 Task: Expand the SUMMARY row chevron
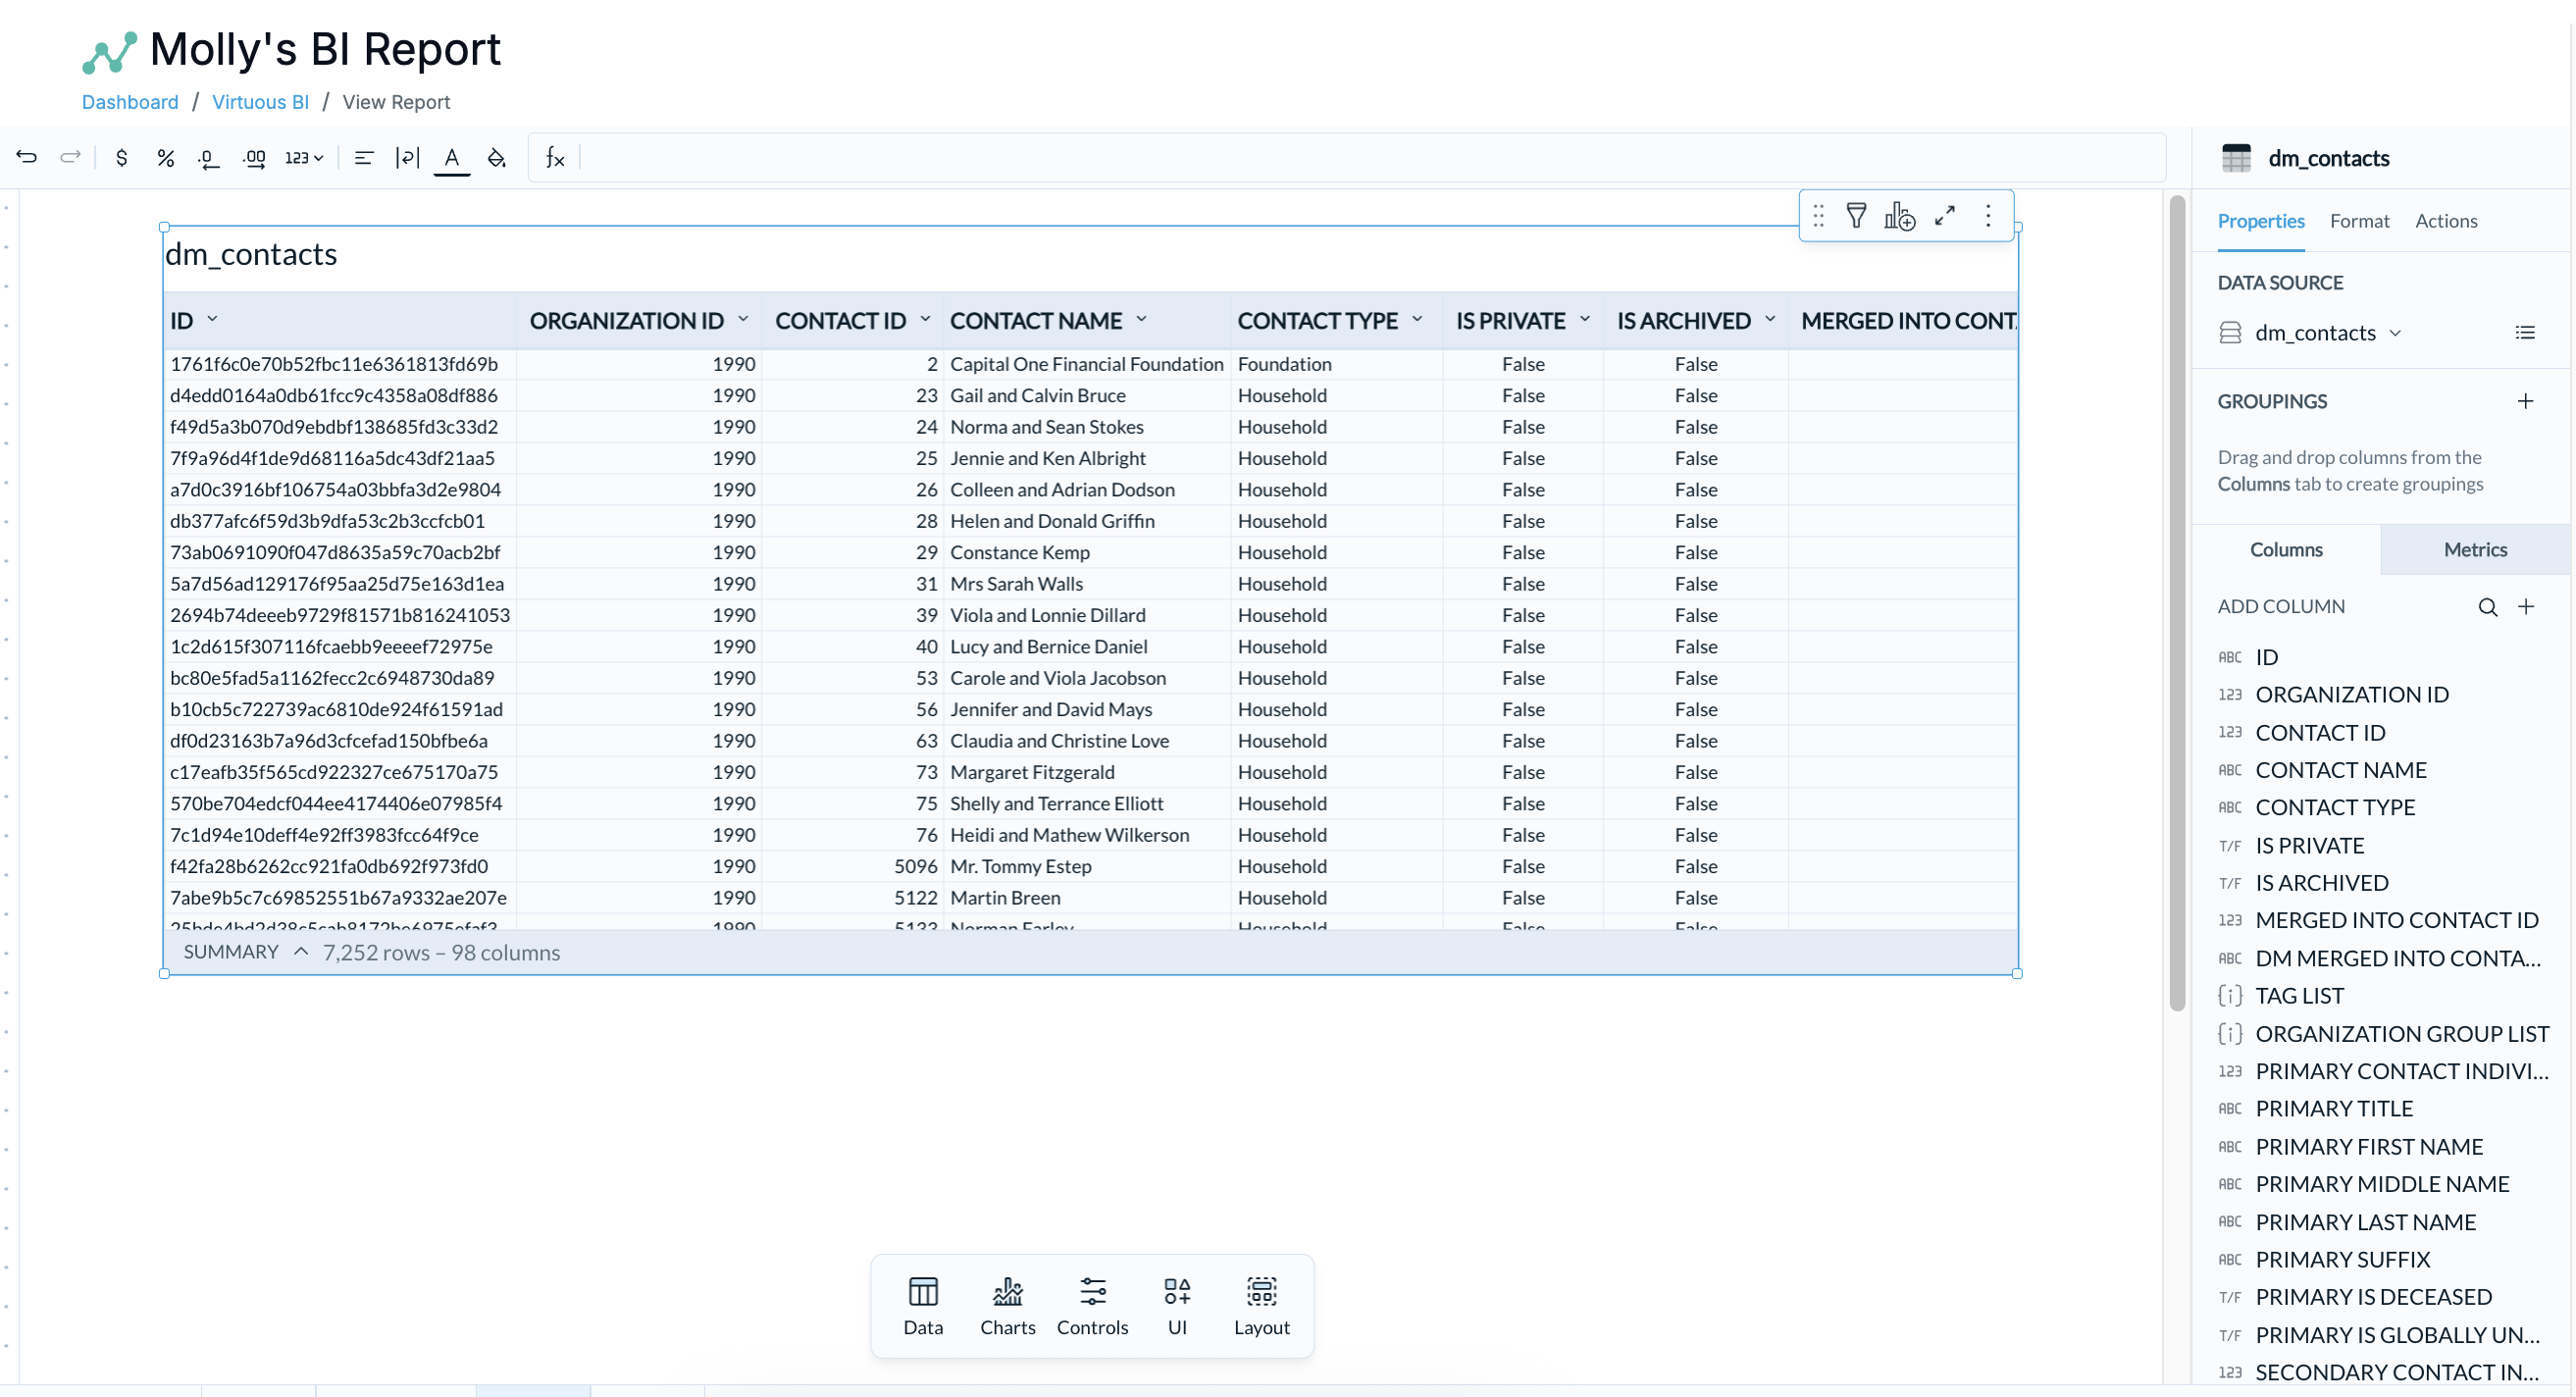tap(300, 951)
